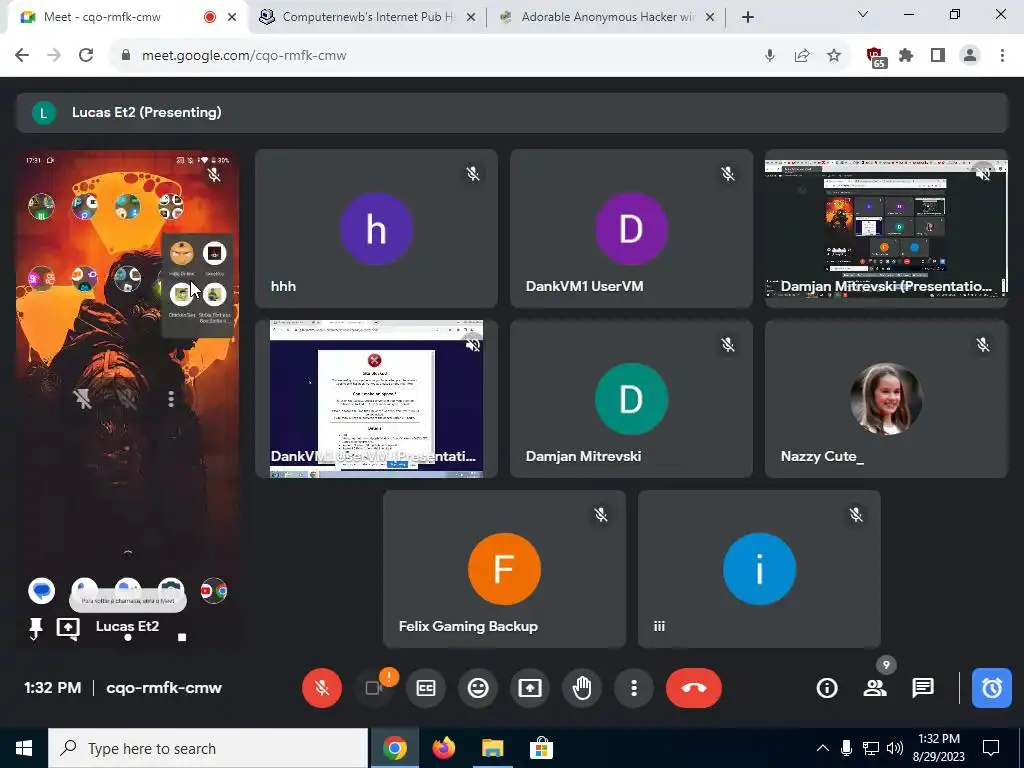Open the chat panel
Viewport: 1024px width, 768px height.
(x=923, y=688)
